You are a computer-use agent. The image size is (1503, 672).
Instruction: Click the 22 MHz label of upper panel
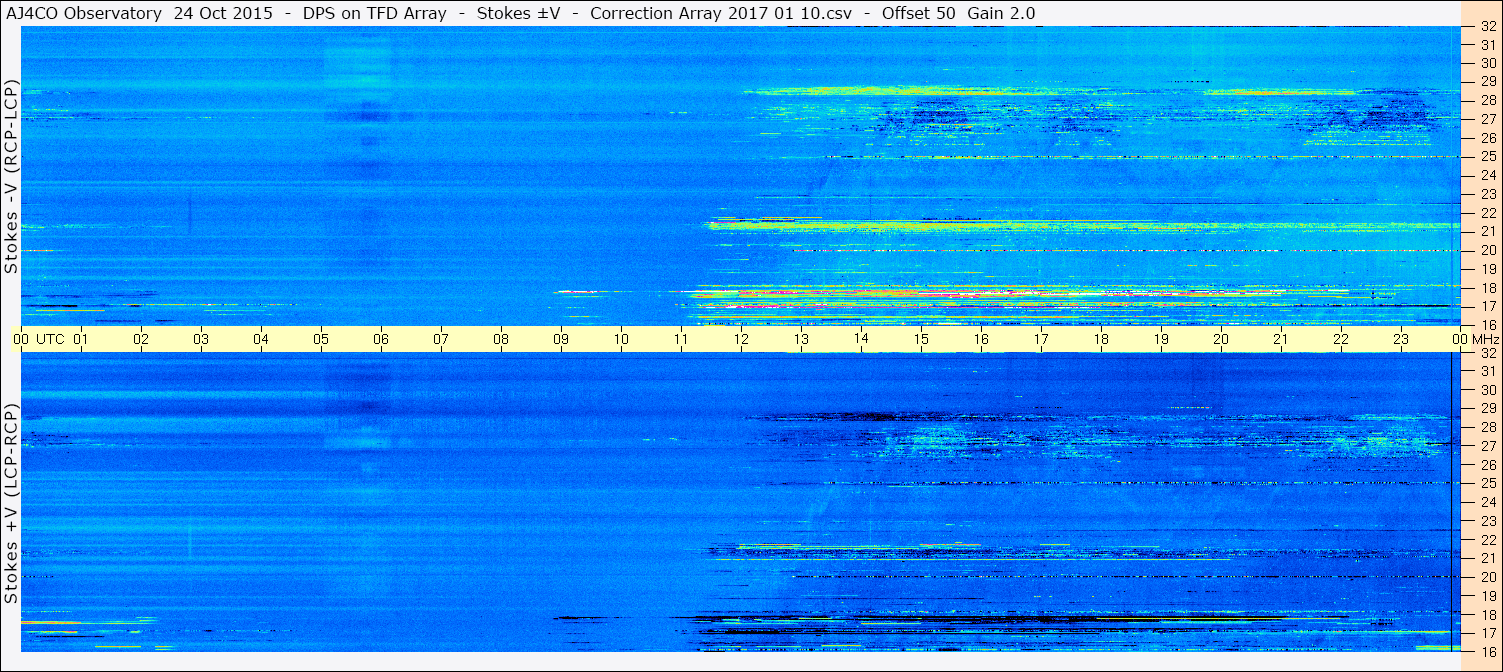[1487, 213]
